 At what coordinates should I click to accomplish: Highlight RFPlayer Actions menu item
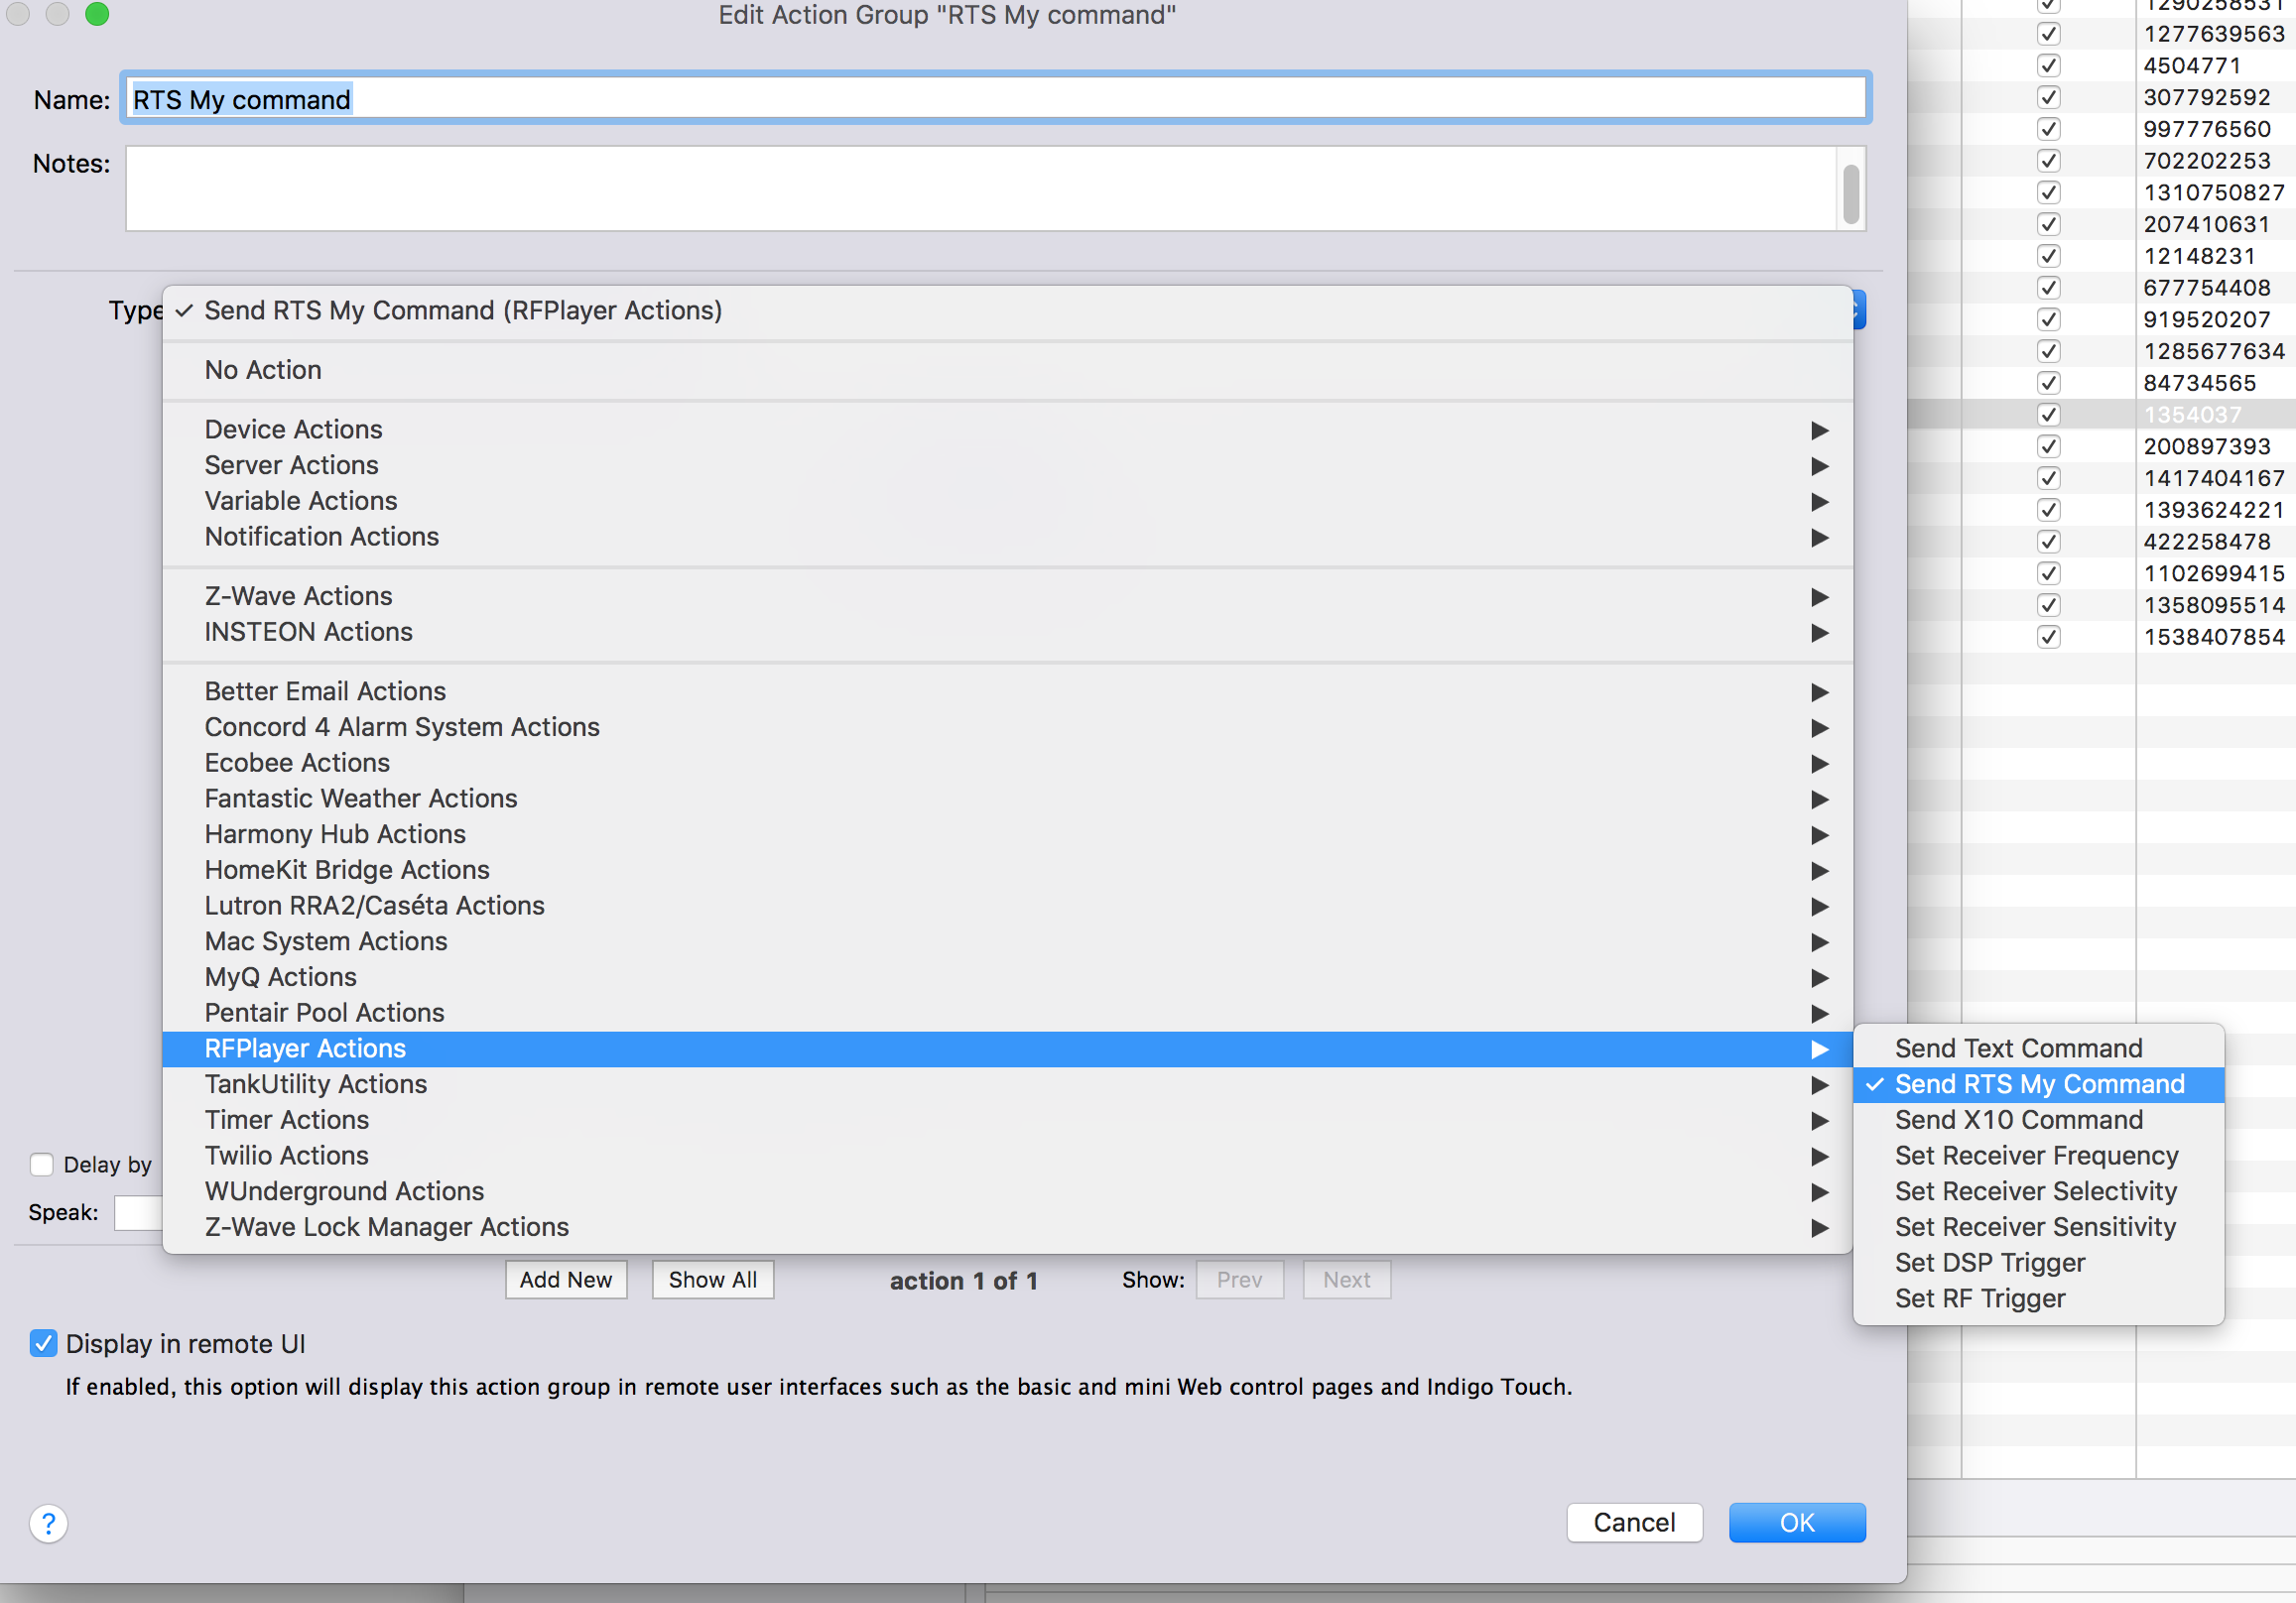click(x=1008, y=1049)
